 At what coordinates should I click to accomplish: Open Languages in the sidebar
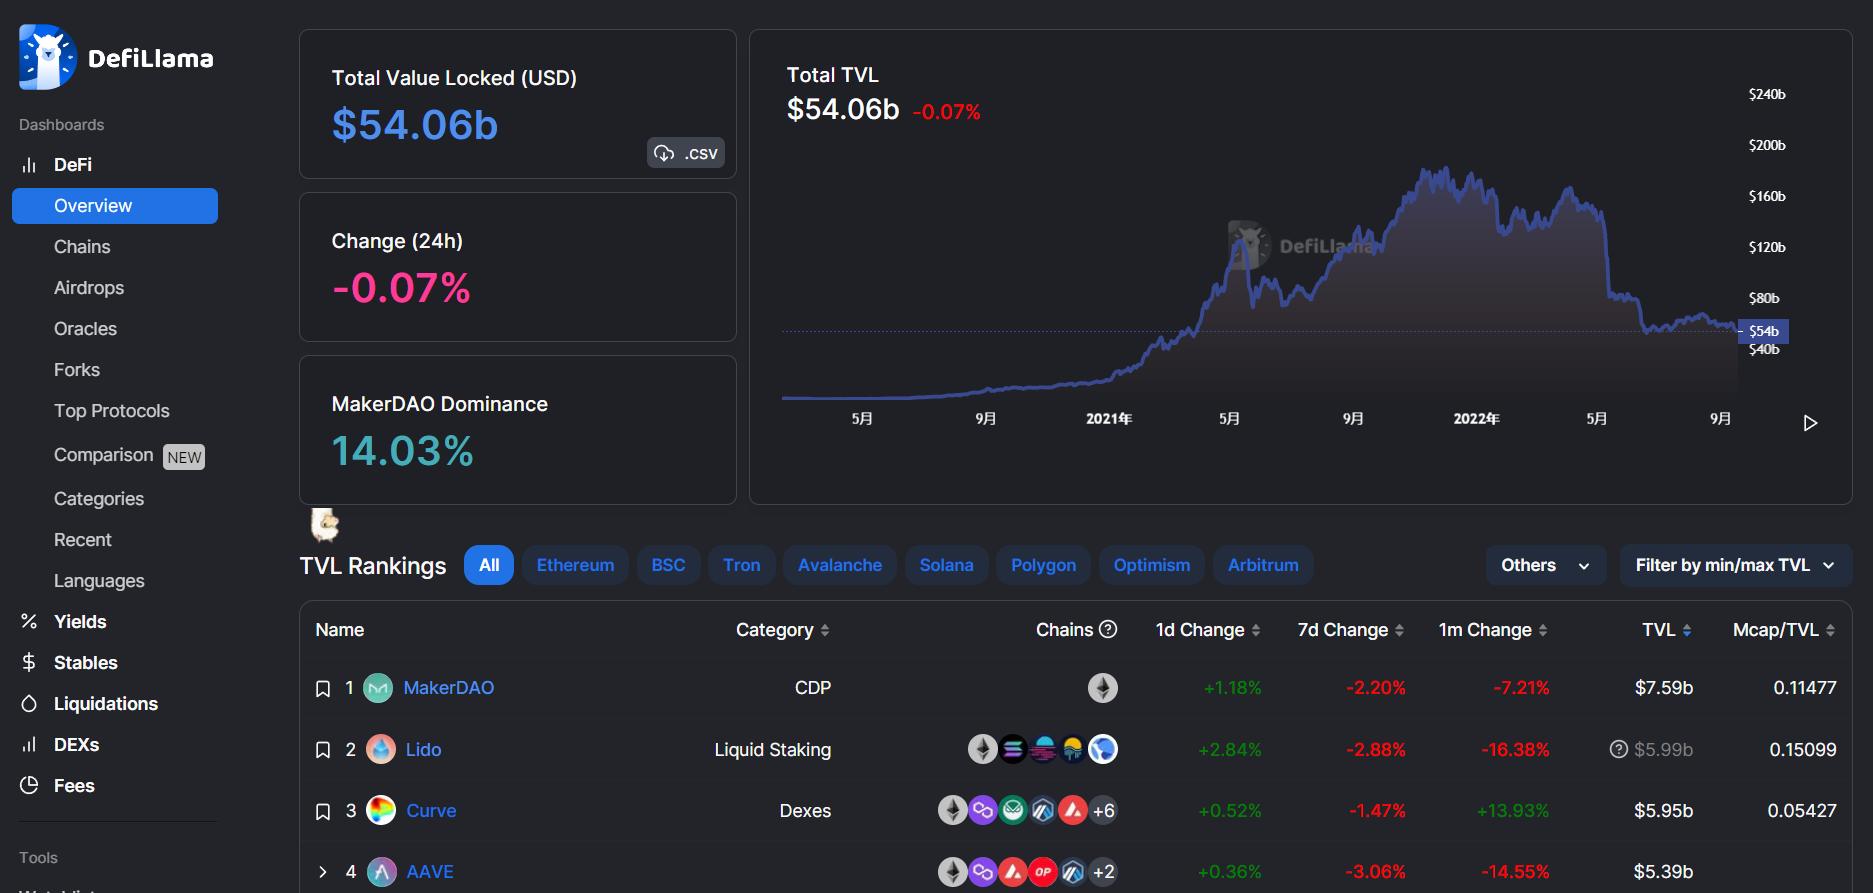pos(99,581)
